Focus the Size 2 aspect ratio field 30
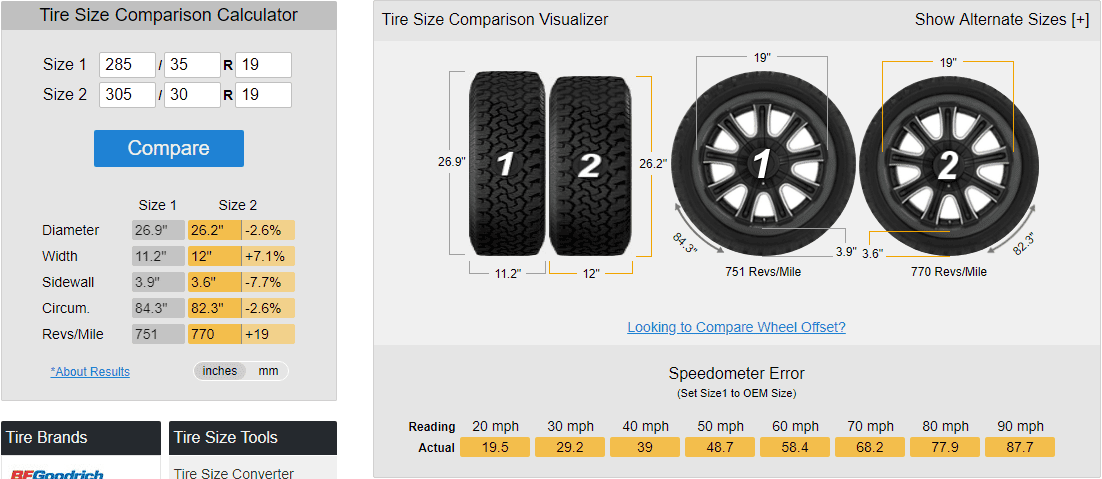This screenshot has height=479, width=1102. coord(193,95)
